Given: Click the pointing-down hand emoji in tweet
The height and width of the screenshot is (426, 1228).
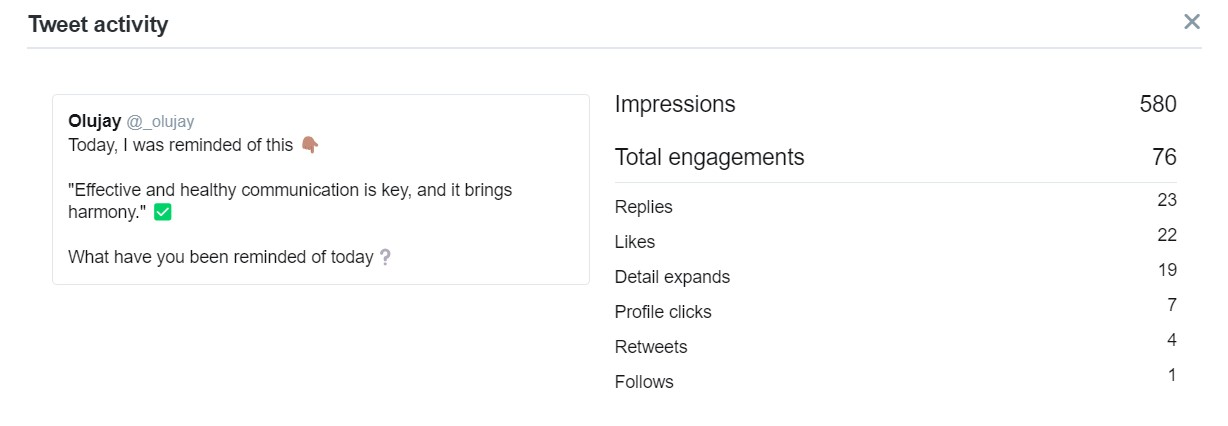Looking at the screenshot, I should [x=309, y=145].
